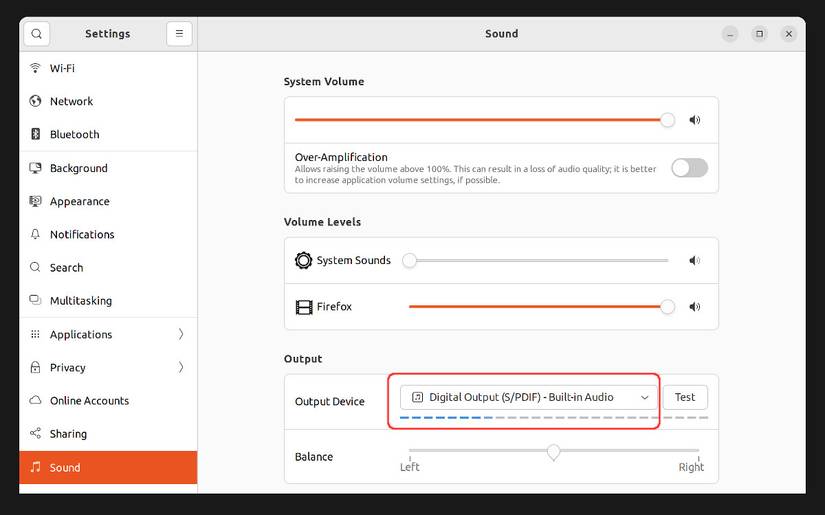Click the System Sounds gear icon
The width and height of the screenshot is (825, 515).
(304, 260)
